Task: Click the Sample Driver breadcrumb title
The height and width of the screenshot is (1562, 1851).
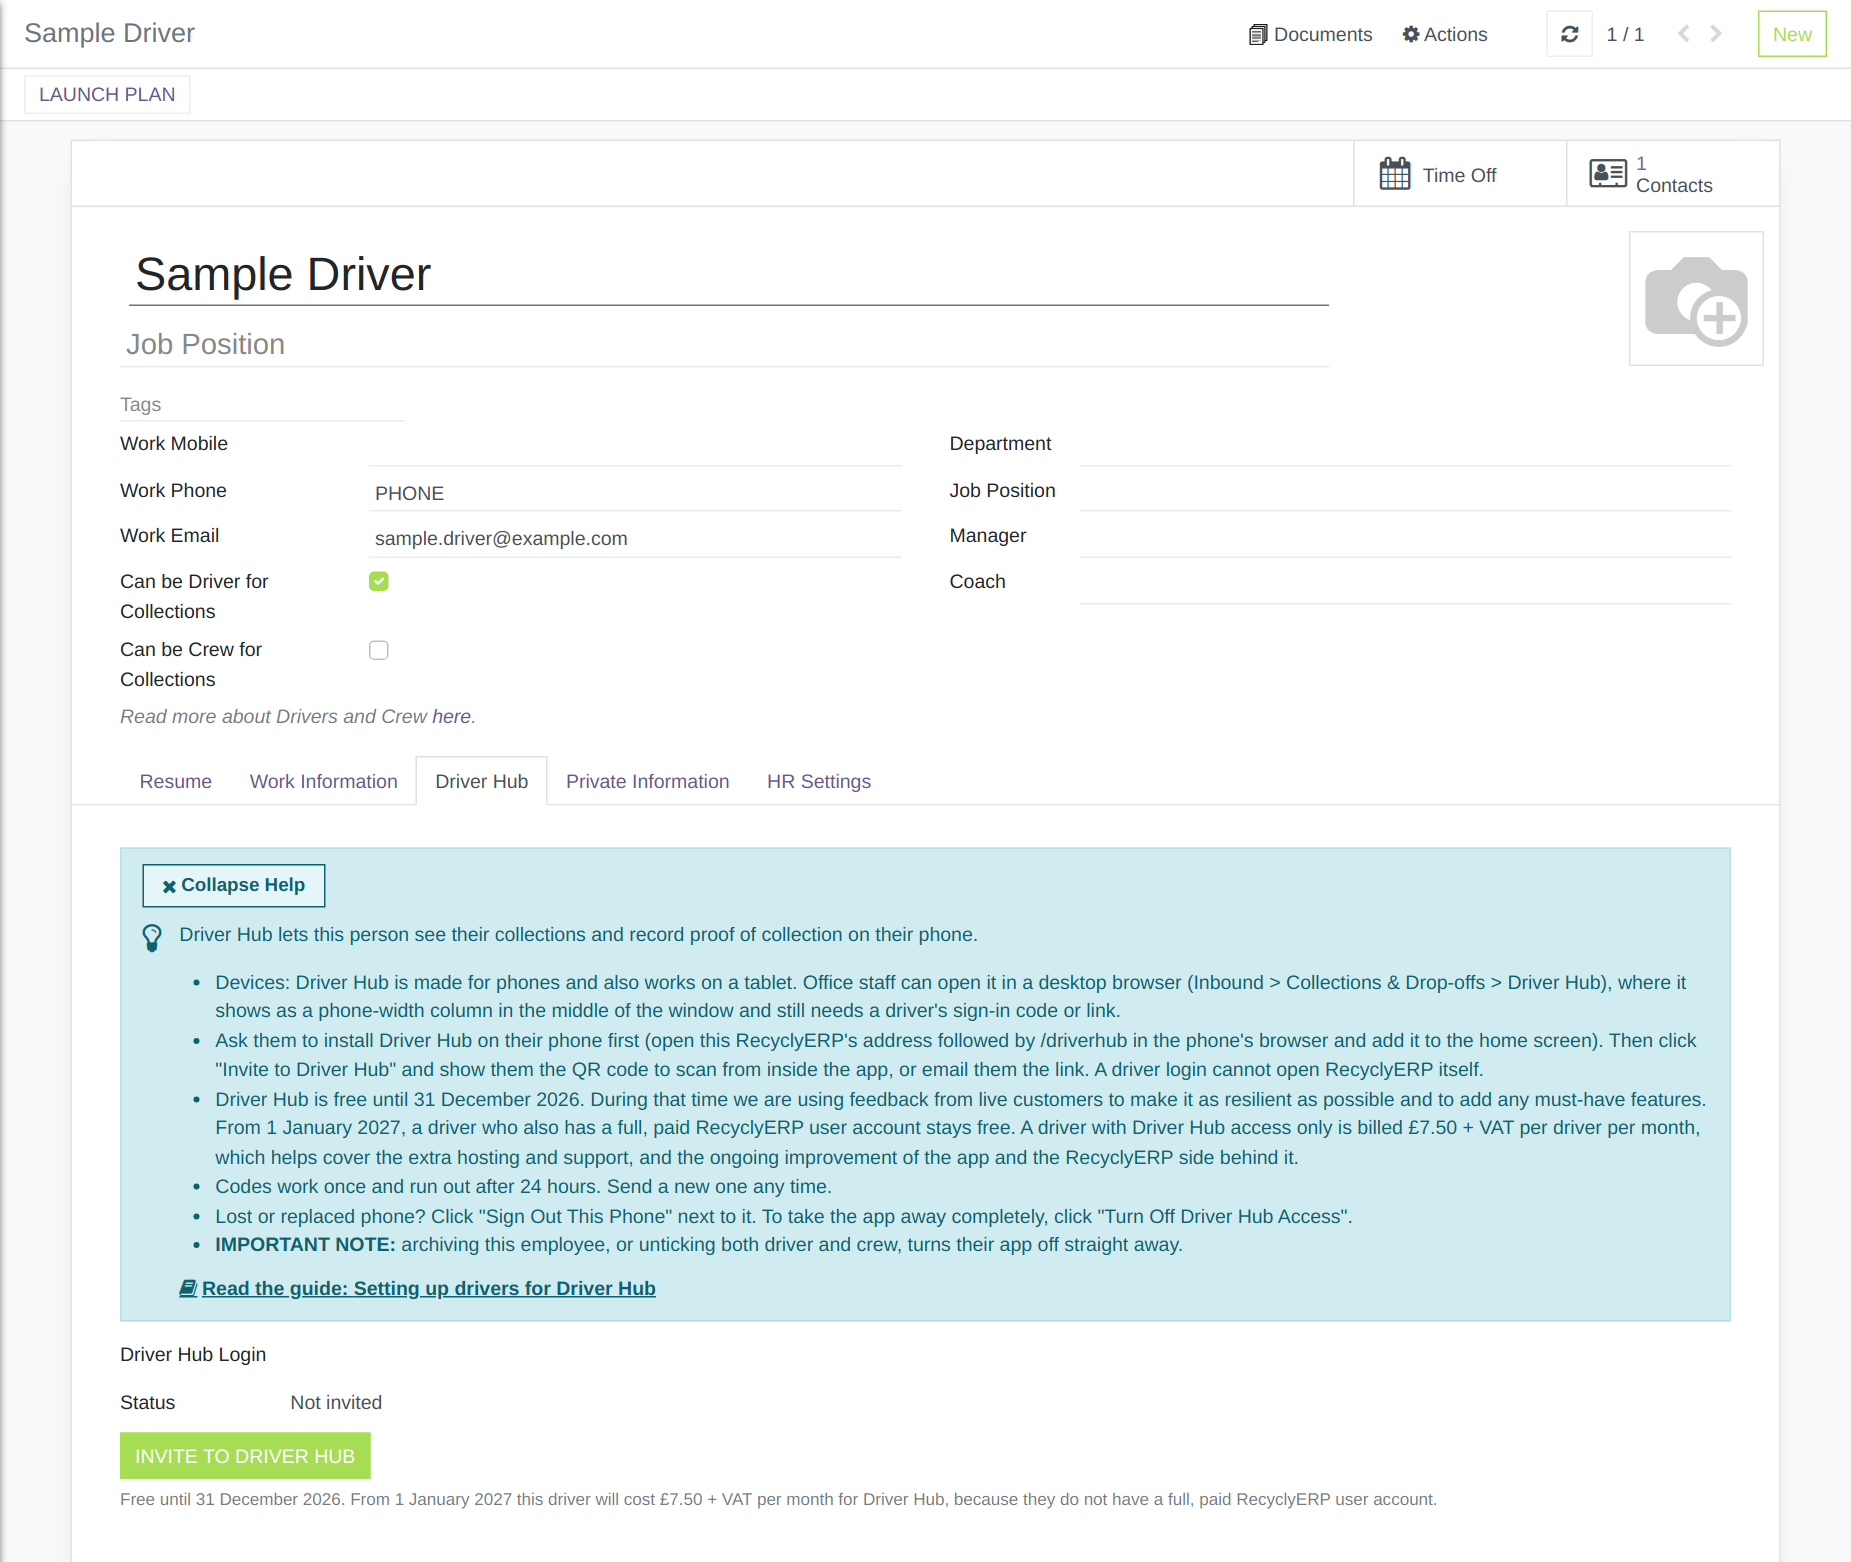Action: coord(109,33)
